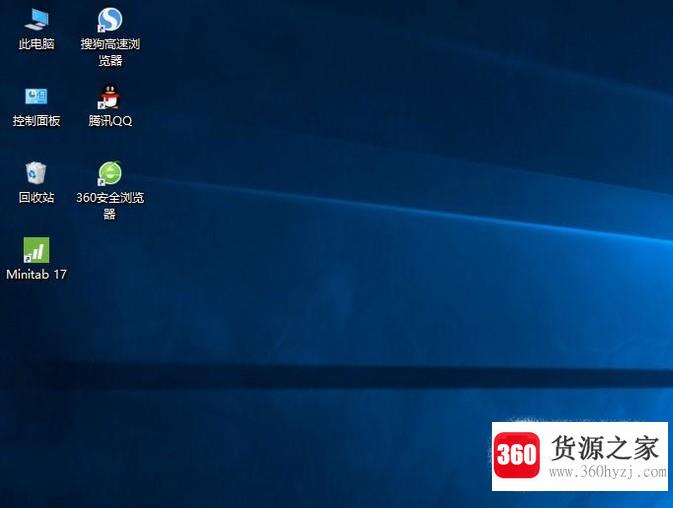
Task: Click the 控制面板 text label
Action: 36,121
